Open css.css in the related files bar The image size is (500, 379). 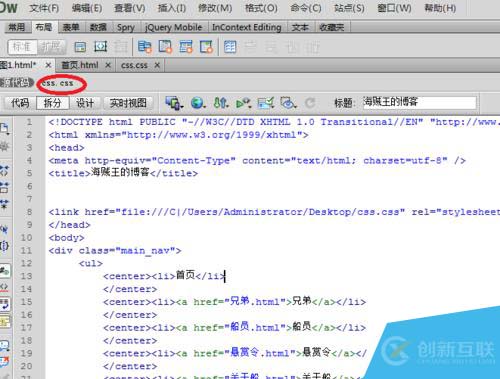[x=57, y=83]
